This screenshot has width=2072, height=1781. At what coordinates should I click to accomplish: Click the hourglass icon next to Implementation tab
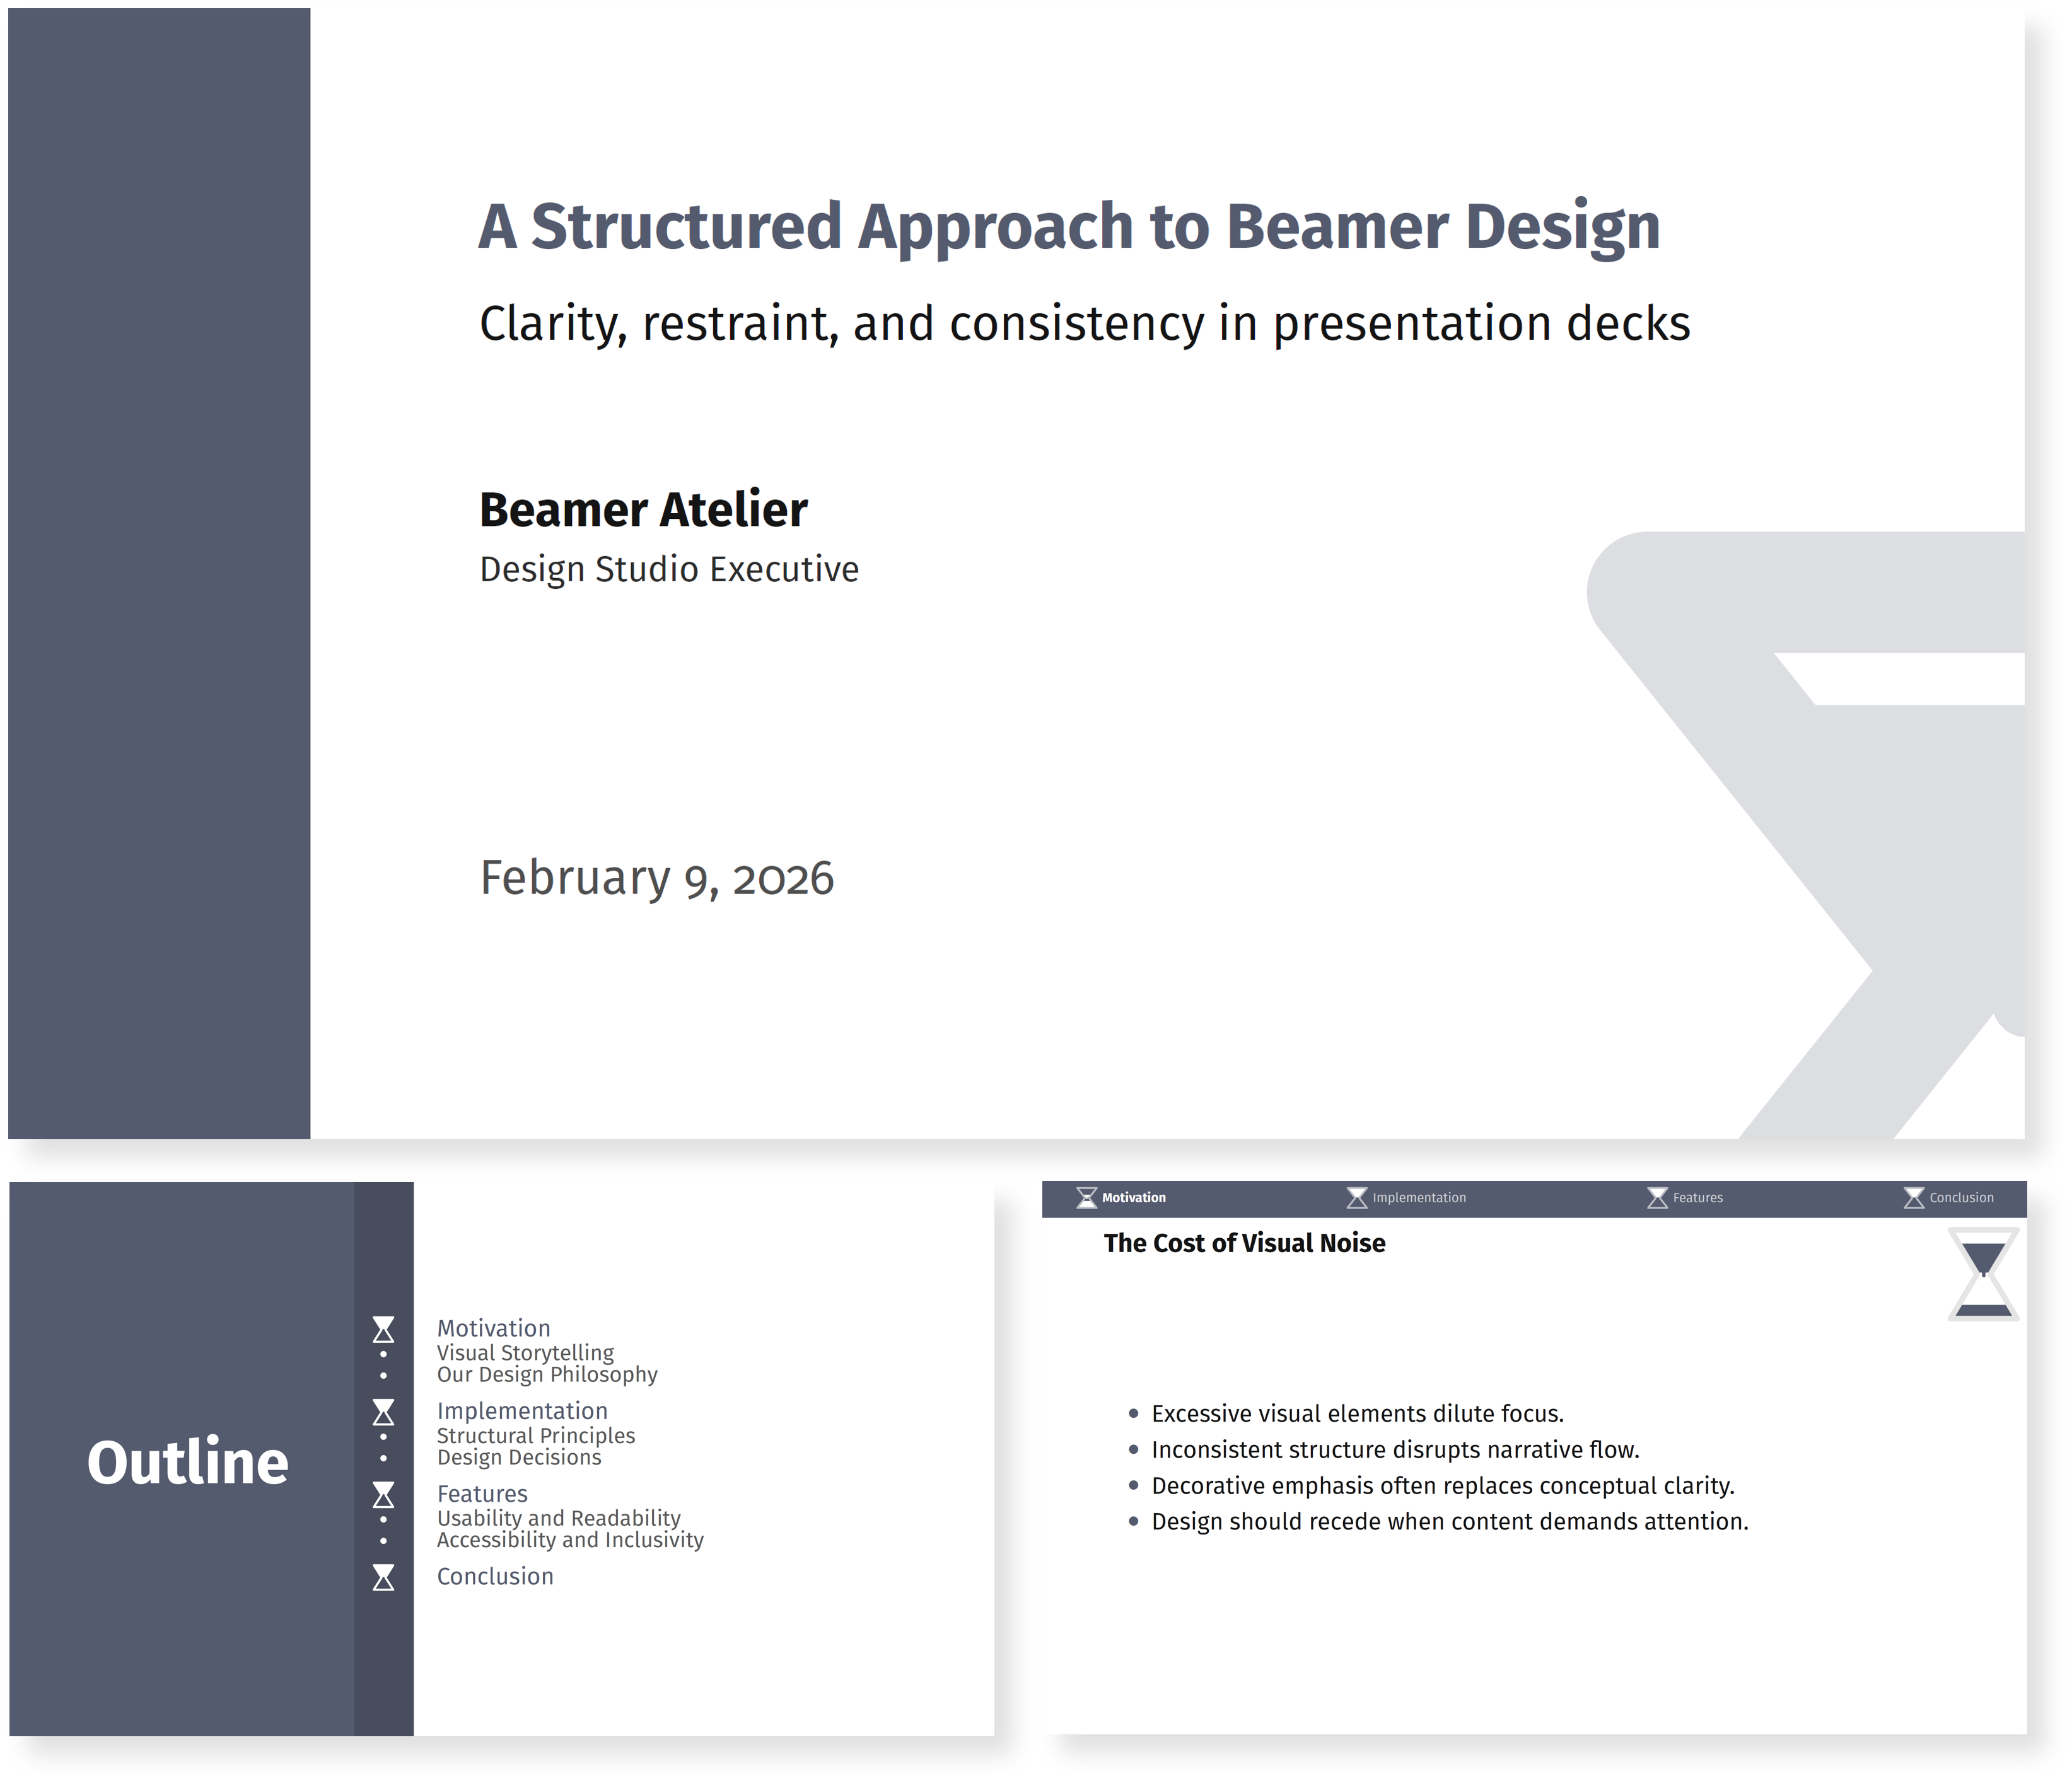click(x=1356, y=1197)
